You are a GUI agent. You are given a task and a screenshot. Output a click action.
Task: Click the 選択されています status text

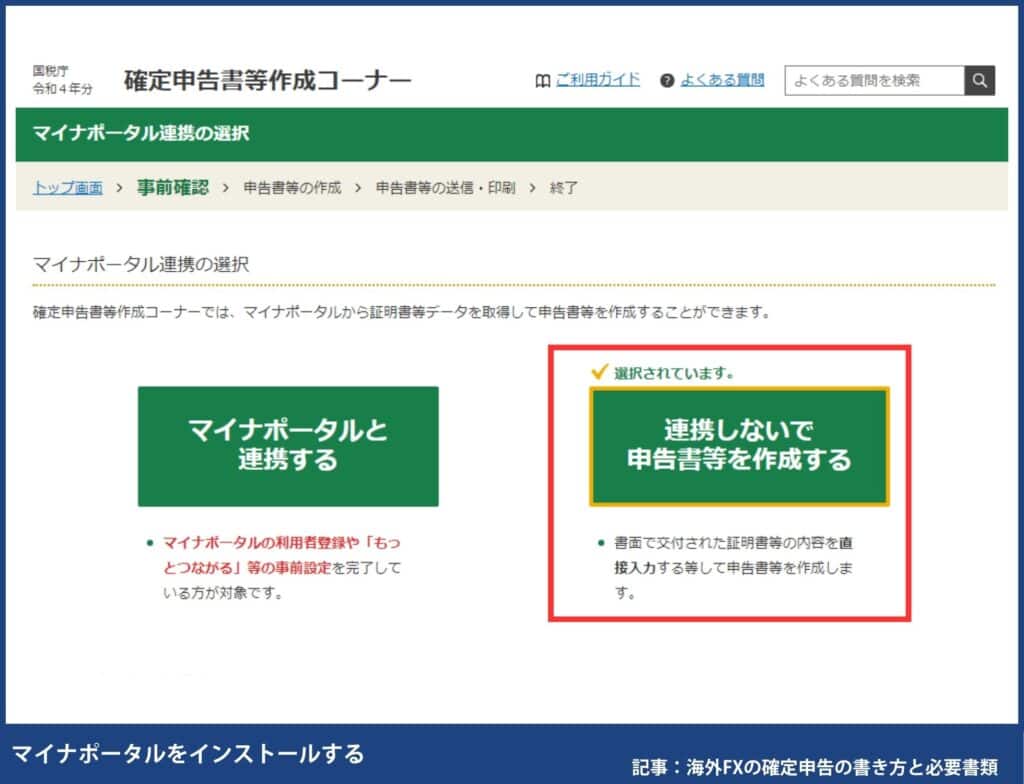[674, 373]
